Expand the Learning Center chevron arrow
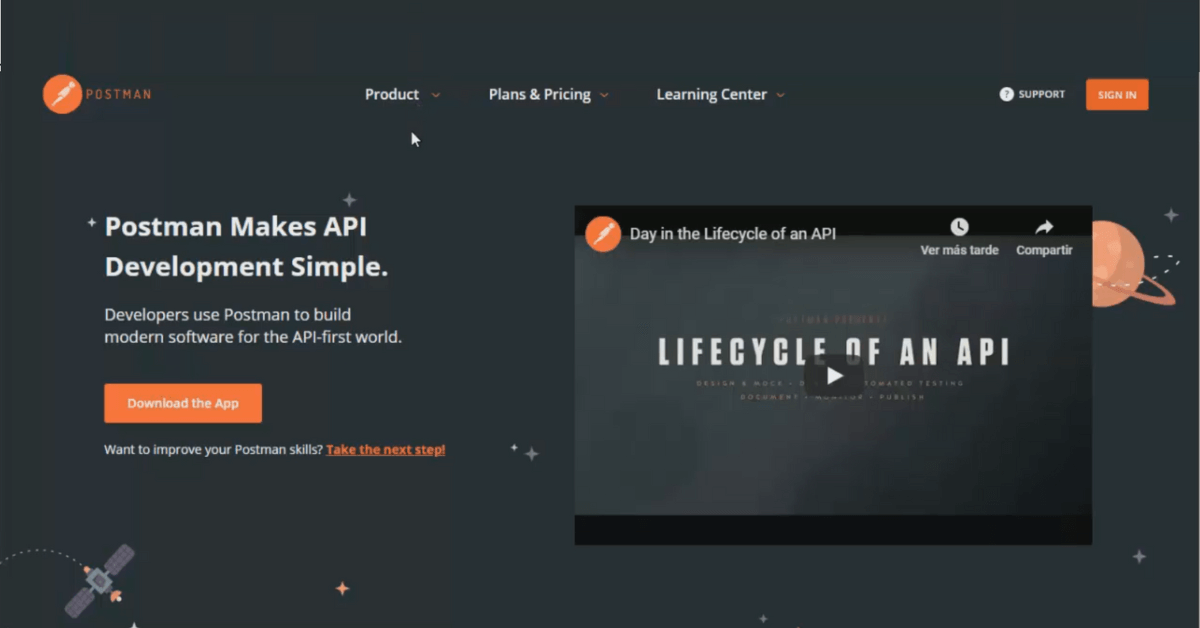This screenshot has height=628, width=1200. 780,95
